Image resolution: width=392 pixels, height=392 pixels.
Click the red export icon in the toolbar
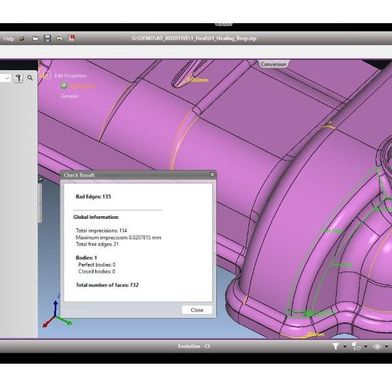[x=72, y=38]
